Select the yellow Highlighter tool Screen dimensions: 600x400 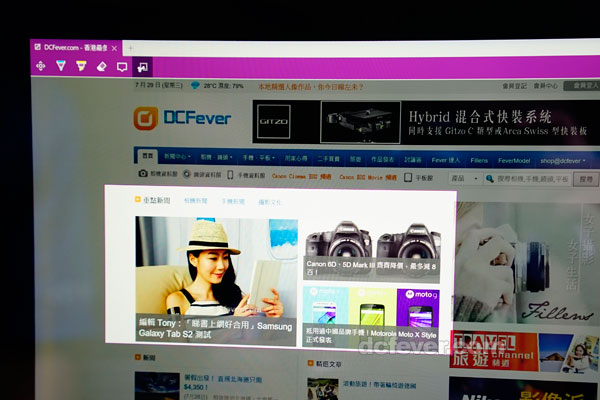(x=81, y=67)
